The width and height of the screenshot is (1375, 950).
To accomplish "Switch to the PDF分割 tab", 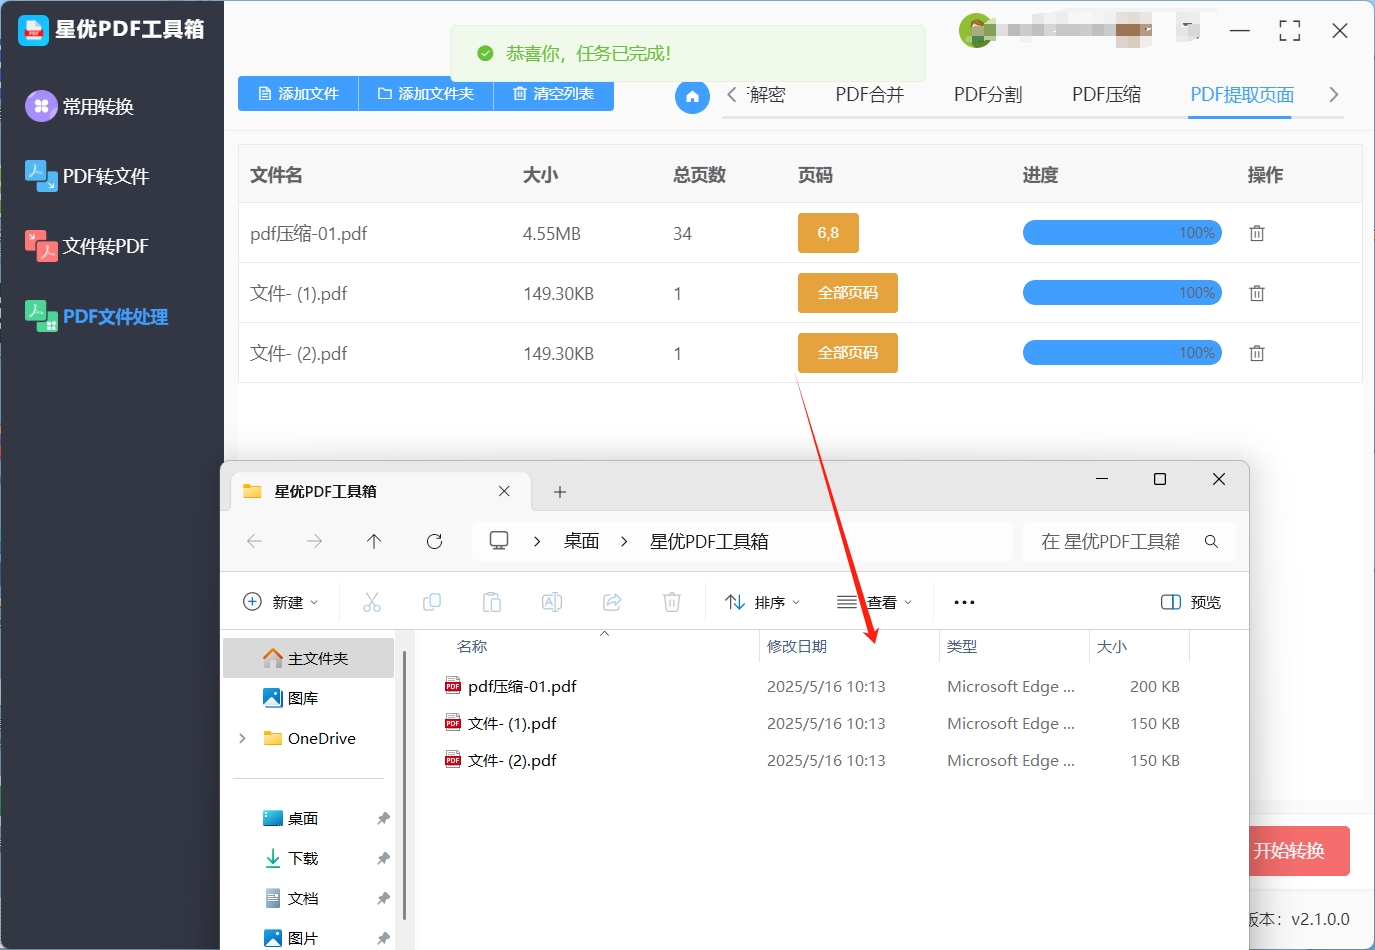I will [988, 94].
